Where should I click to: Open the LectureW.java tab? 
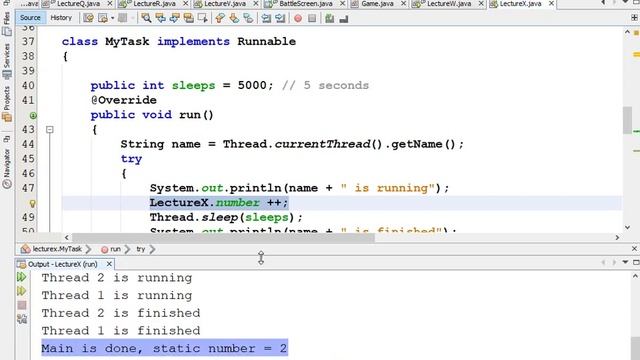(x=448, y=4)
